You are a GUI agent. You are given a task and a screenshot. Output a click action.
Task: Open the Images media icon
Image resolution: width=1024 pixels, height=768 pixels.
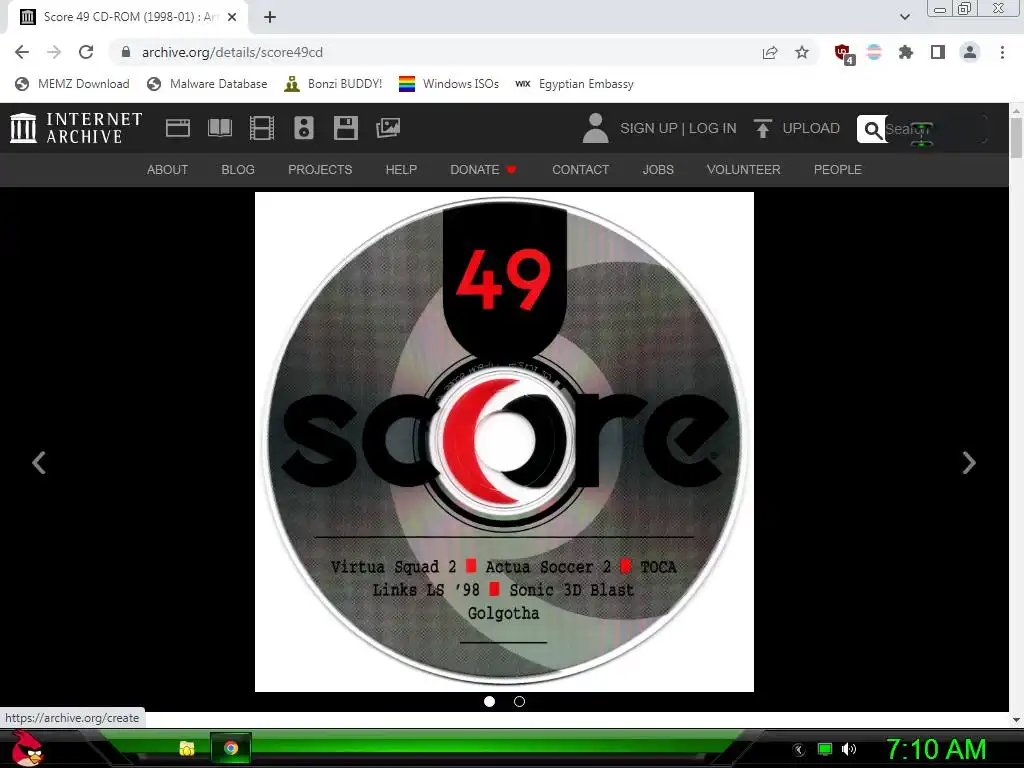point(388,128)
